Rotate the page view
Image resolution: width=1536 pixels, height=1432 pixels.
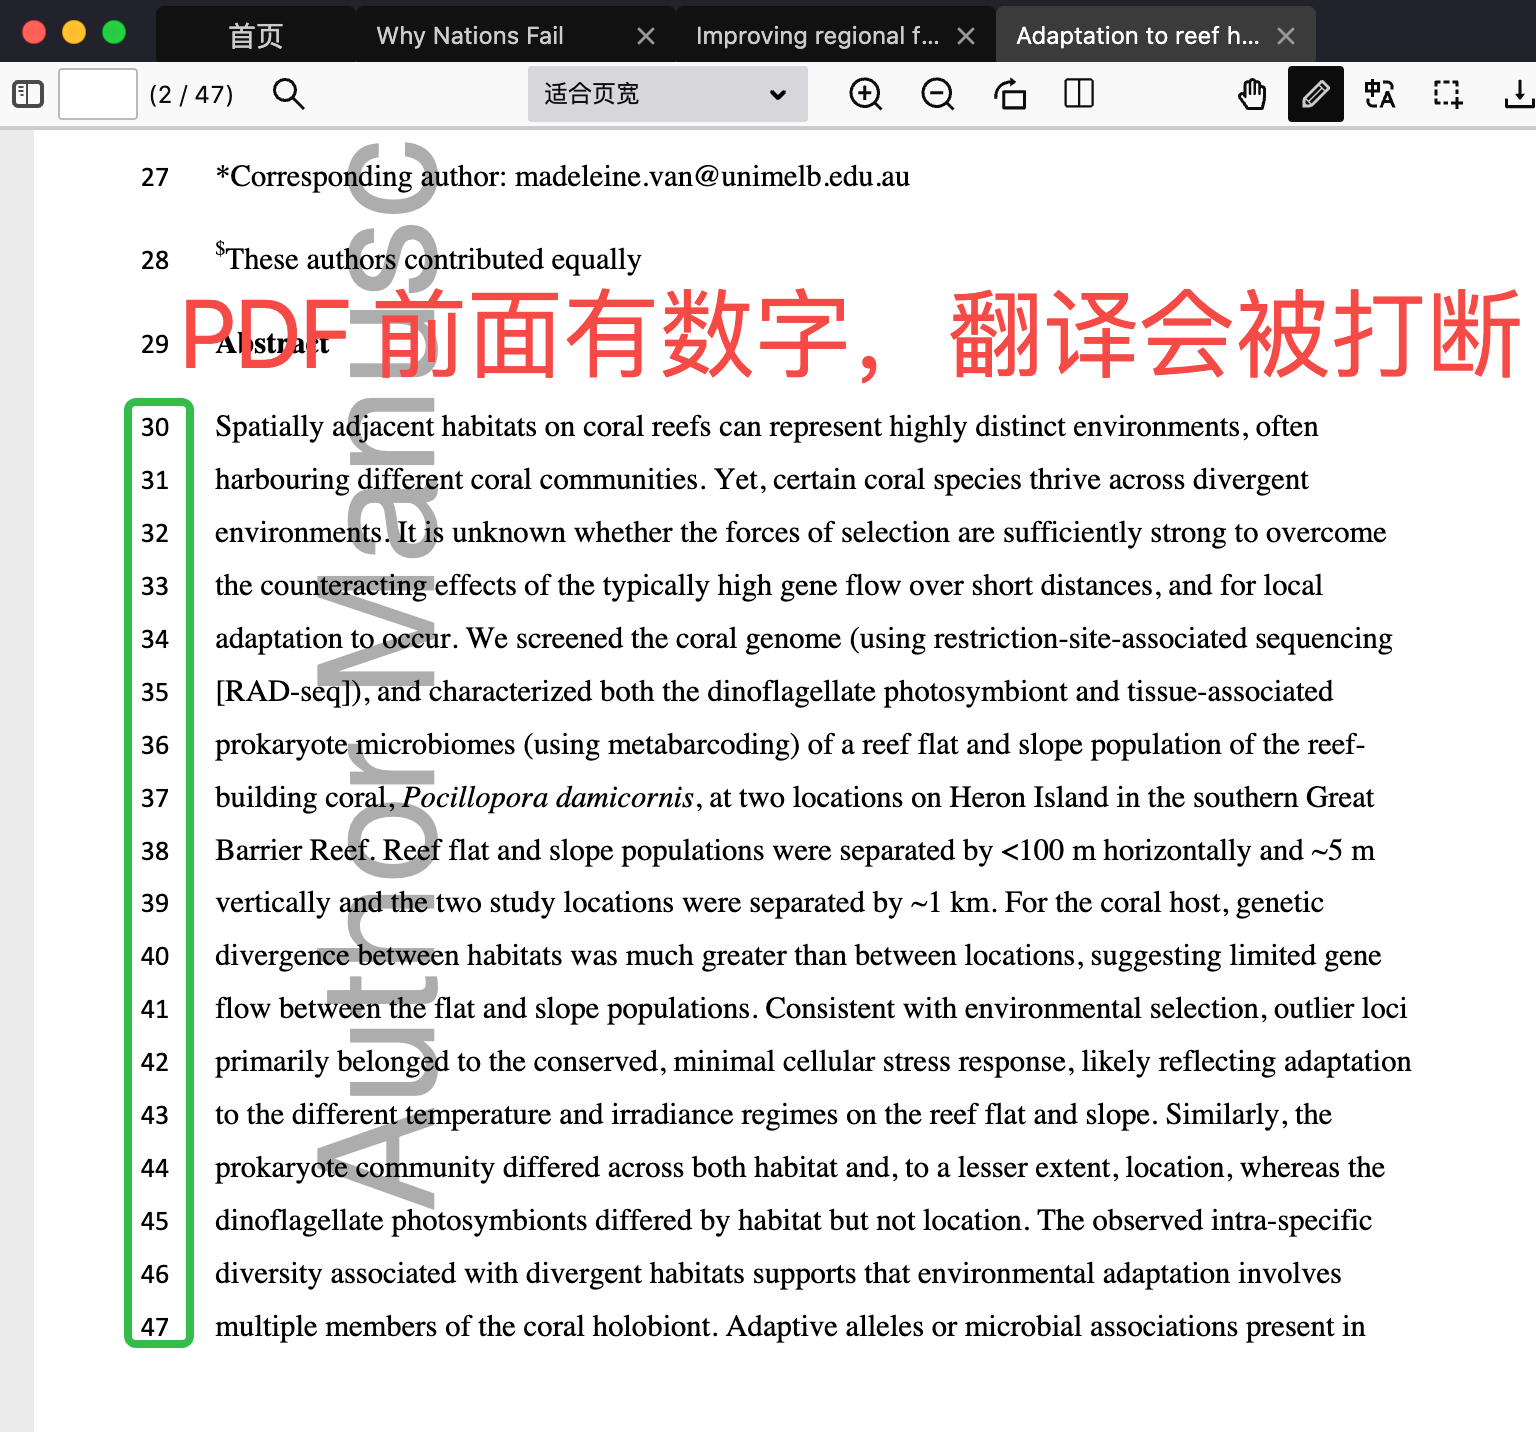pyautogui.click(x=1009, y=94)
